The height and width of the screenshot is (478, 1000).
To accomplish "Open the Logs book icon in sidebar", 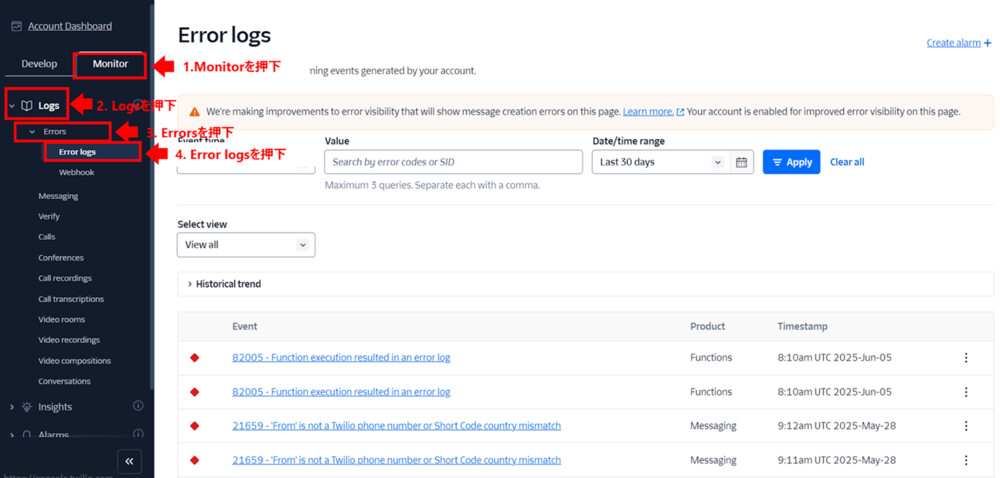I will pyautogui.click(x=27, y=105).
